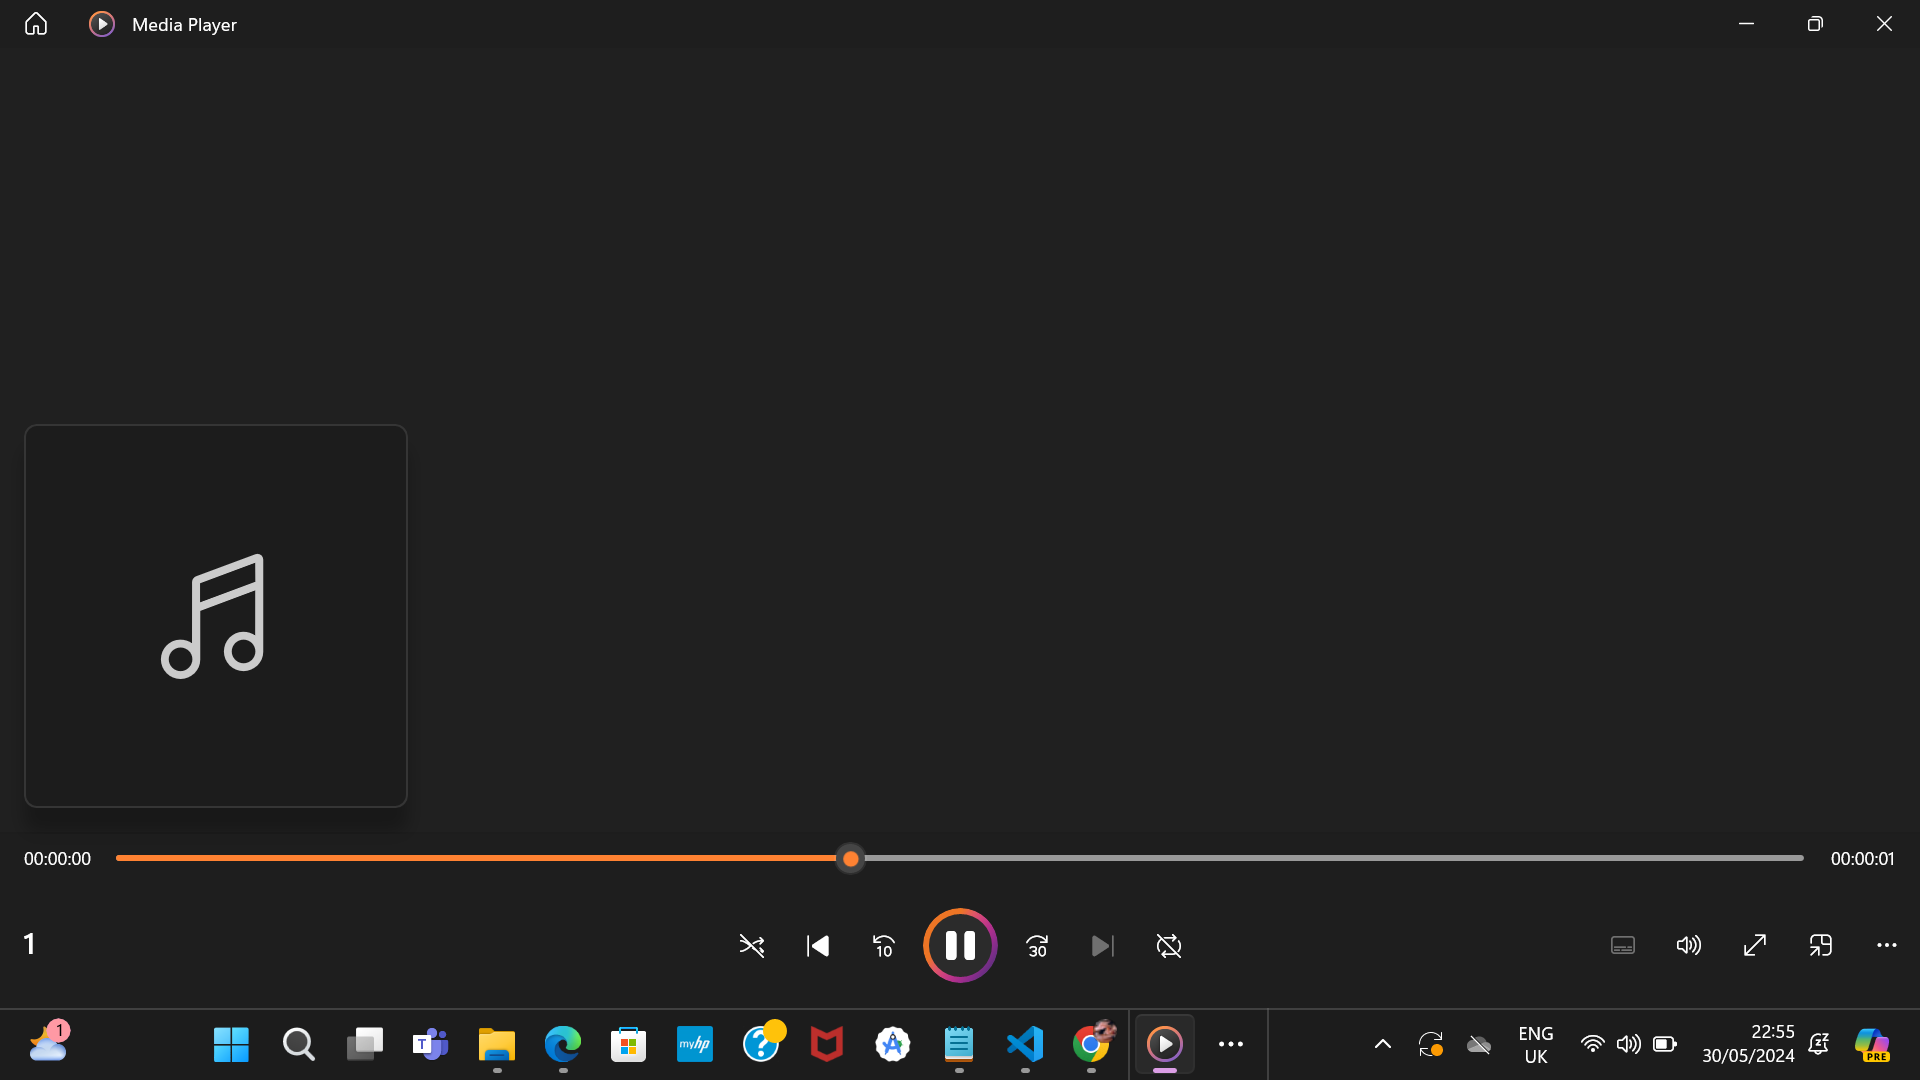Go to previous track
The width and height of the screenshot is (1920, 1080).
pyautogui.click(x=818, y=946)
